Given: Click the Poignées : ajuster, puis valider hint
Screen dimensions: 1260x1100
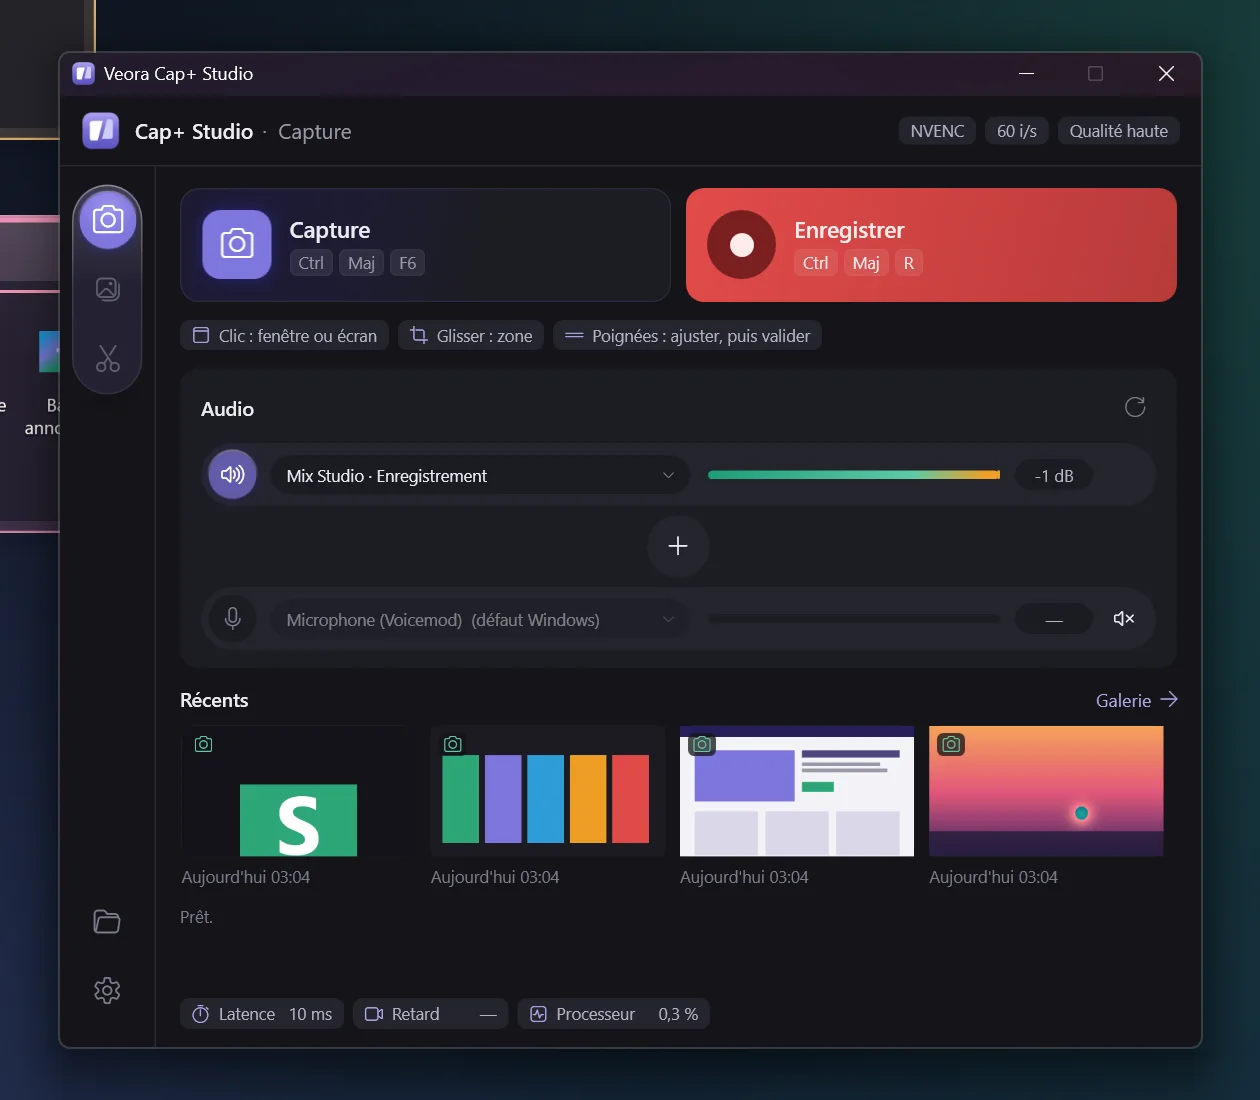Looking at the screenshot, I should click(x=688, y=336).
